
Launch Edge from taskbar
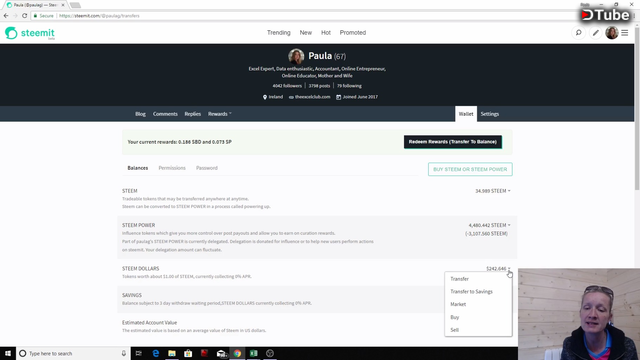156,353
